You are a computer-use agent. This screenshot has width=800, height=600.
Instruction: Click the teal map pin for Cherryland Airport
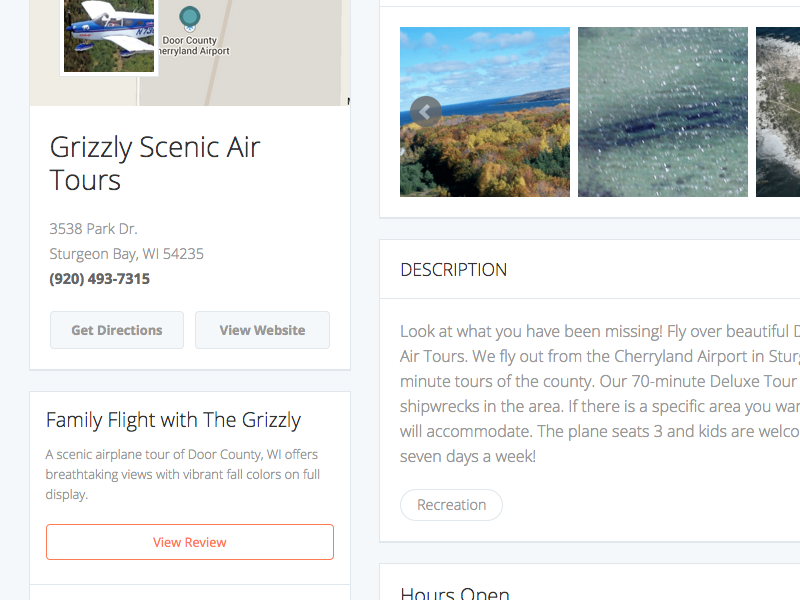tap(189, 18)
